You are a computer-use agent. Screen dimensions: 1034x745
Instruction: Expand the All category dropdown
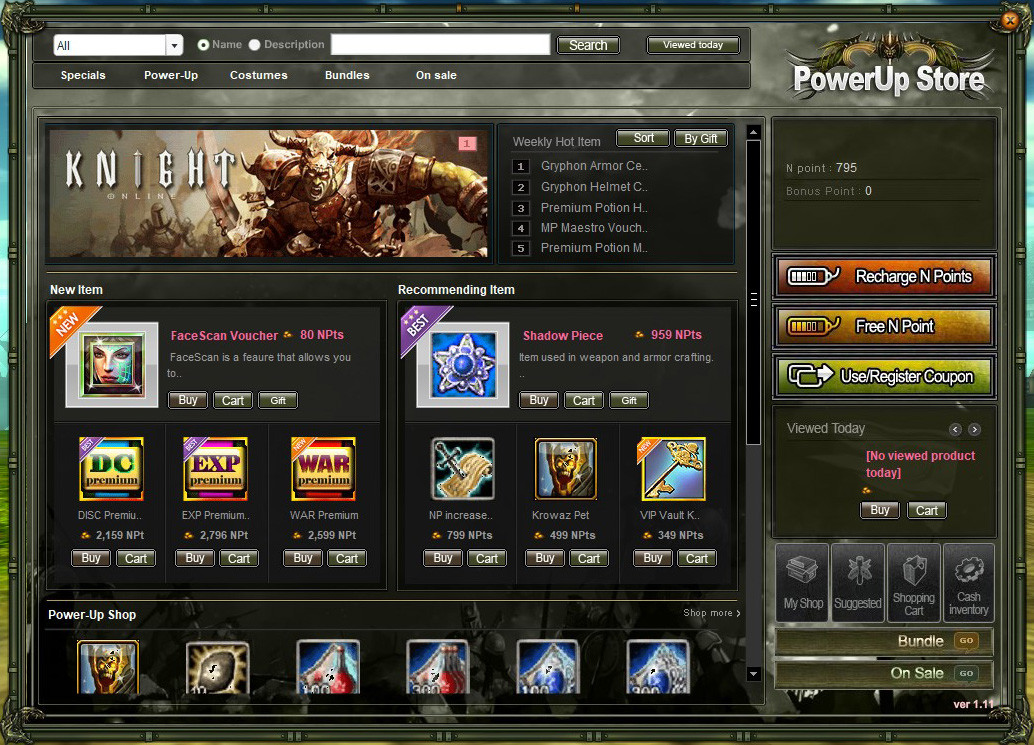pos(174,45)
